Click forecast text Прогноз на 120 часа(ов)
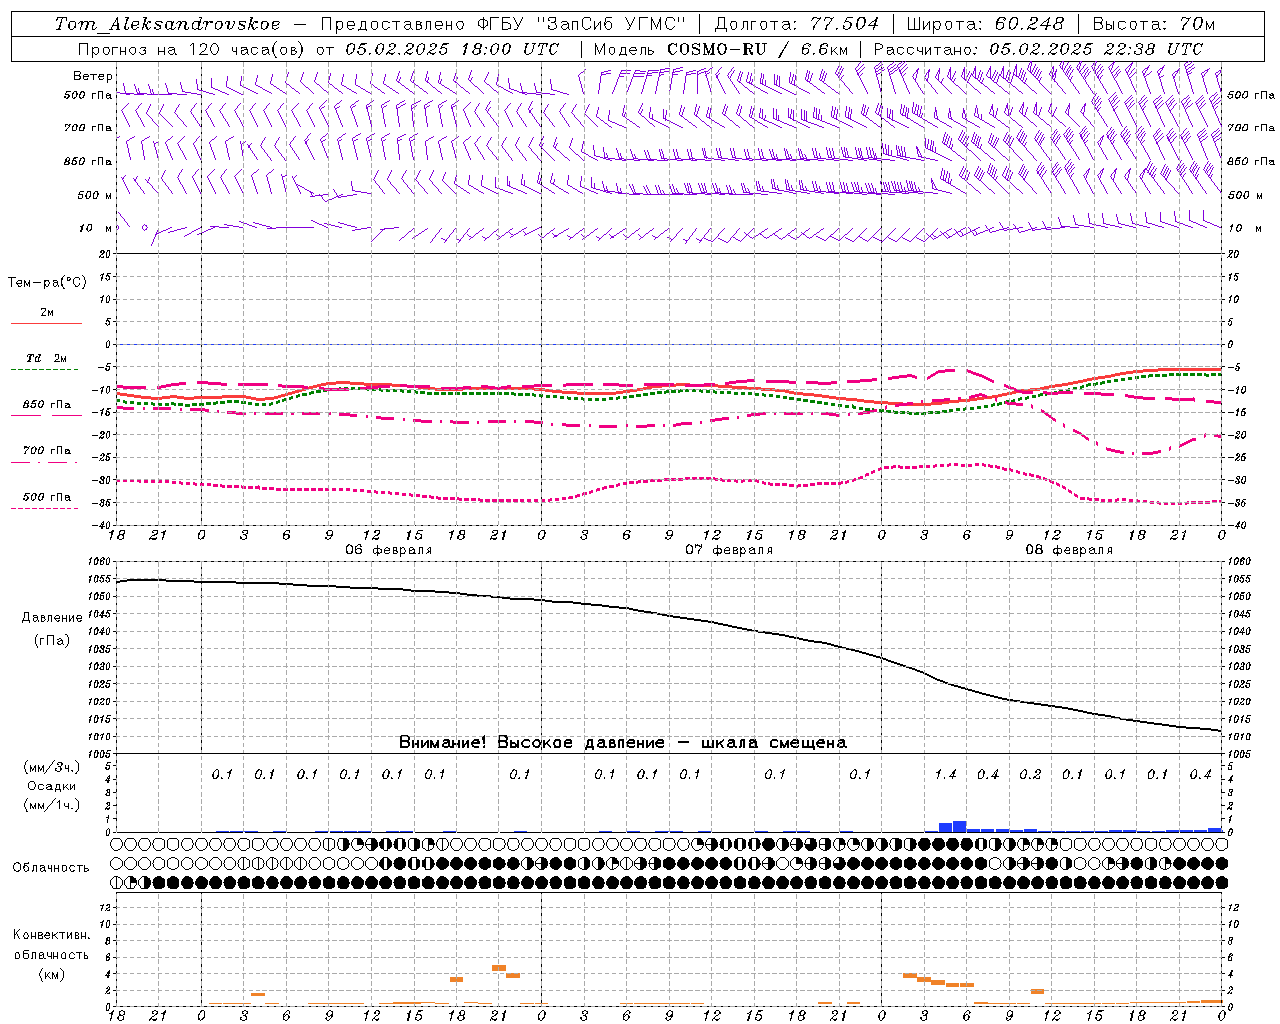 click(192, 49)
